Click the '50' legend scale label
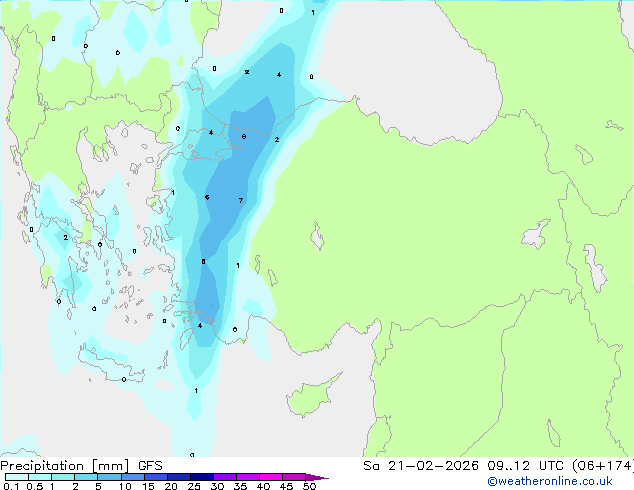This screenshot has height=490, width=634. [309, 486]
